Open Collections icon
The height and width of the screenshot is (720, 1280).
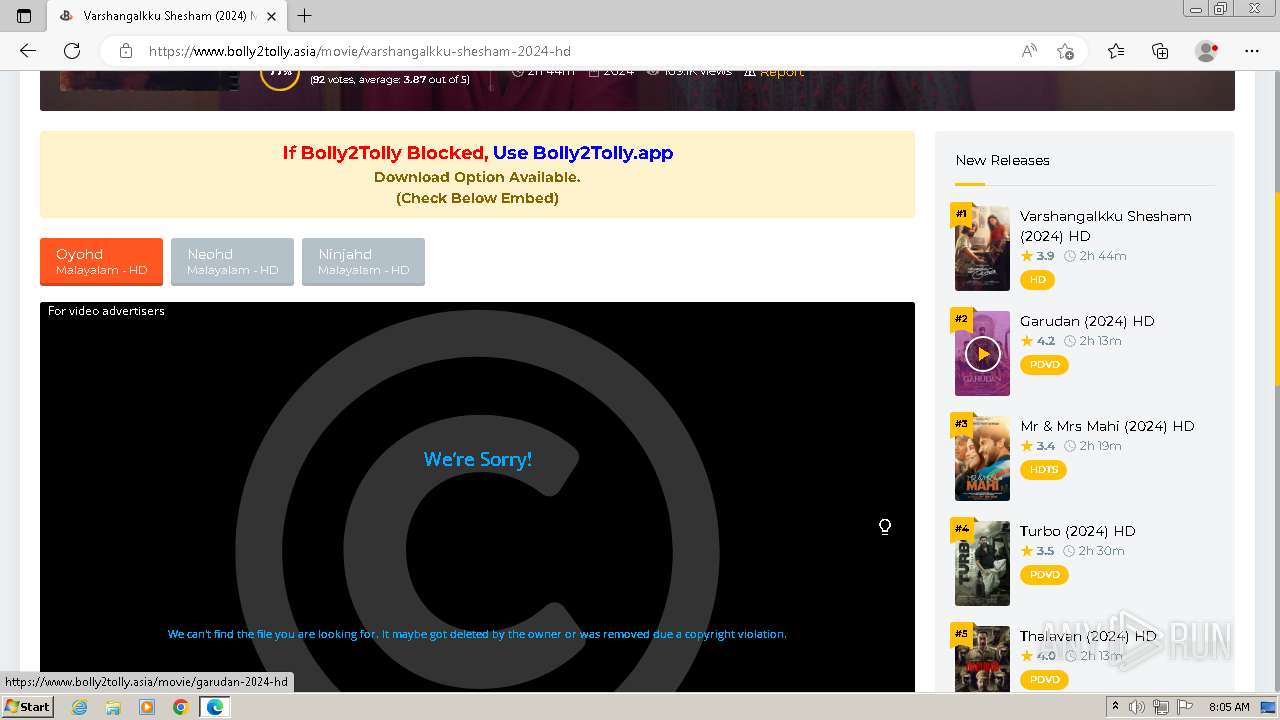[x=1160, y=51]
